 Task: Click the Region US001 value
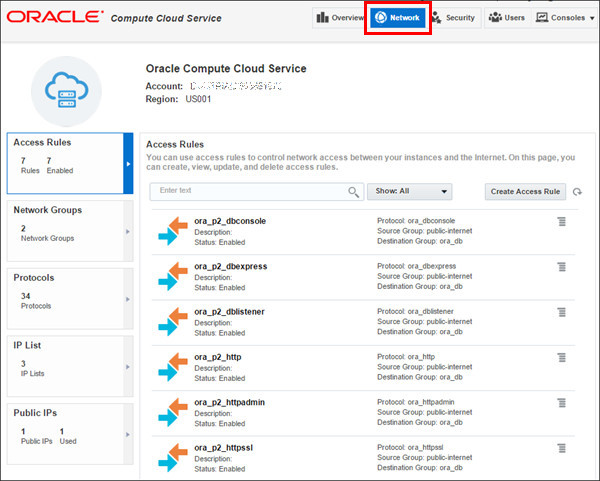[x=198, y=99]
